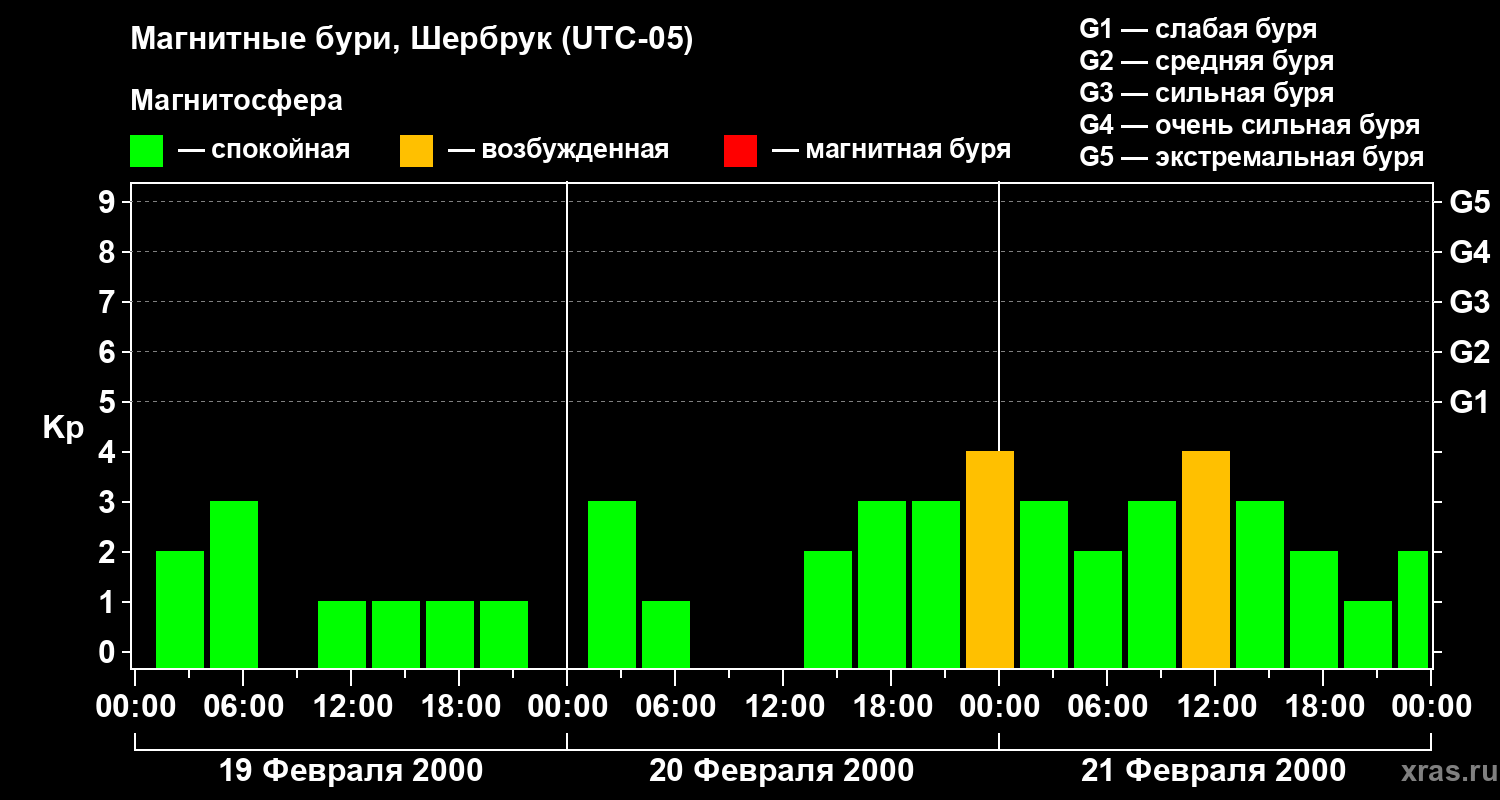Screen dimensions: 1500x800
Task: Click the 'G2' label on the right axis
Action: 1469,352
